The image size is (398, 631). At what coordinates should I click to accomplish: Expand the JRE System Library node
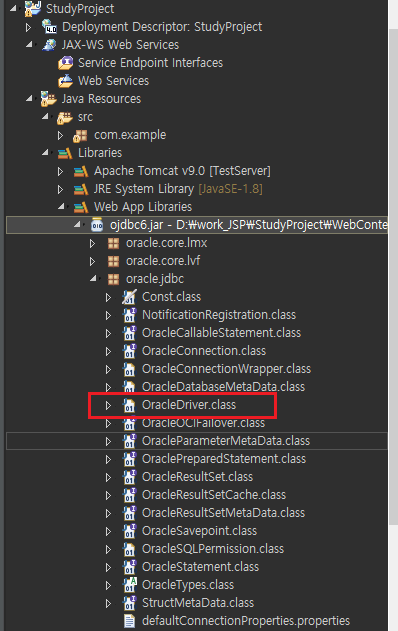[x=60, y=190]
